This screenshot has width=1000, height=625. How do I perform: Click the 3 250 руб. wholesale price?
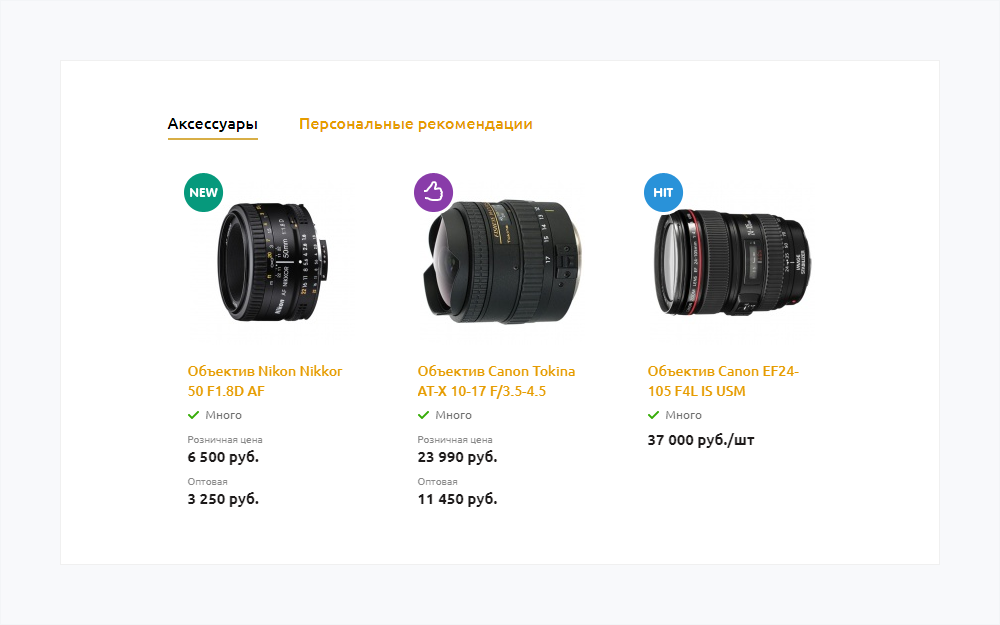click(223, 499)
